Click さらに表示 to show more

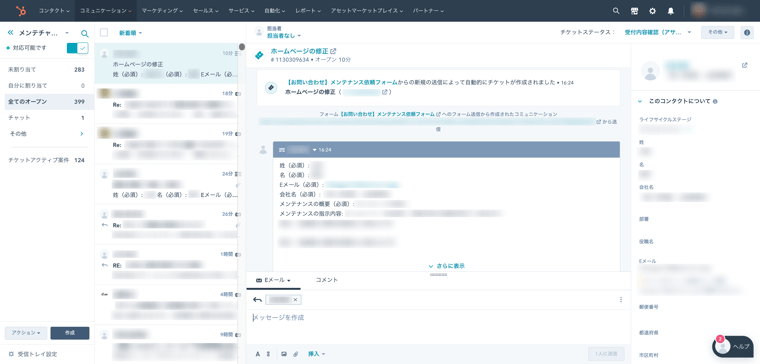(x=447, y=266)
